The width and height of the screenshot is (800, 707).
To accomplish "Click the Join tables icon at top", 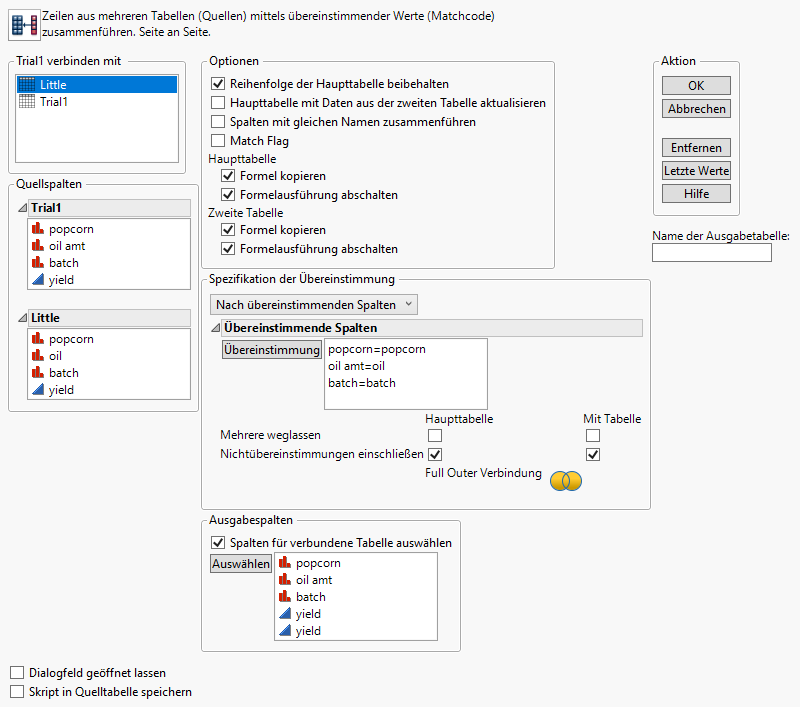I will pyautogui.click(x=24, y=25).
